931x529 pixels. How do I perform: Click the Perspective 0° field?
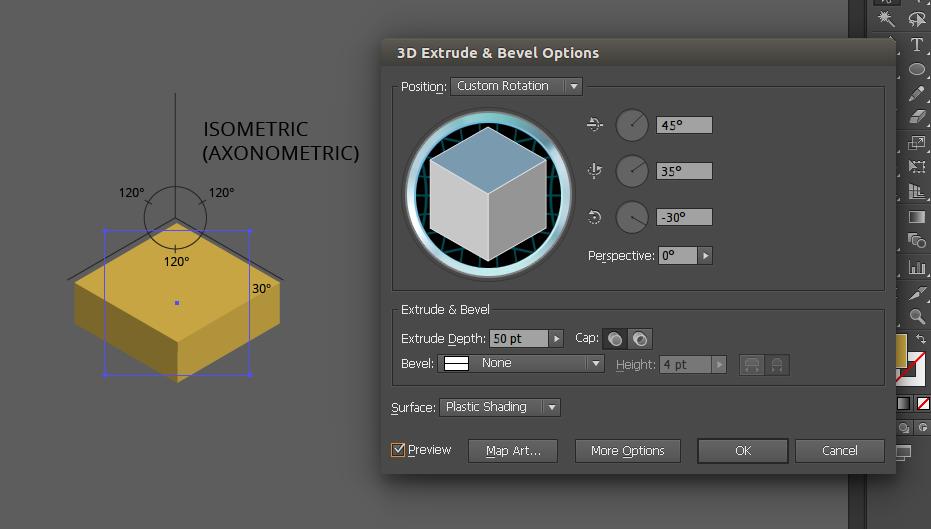point(677,255)
